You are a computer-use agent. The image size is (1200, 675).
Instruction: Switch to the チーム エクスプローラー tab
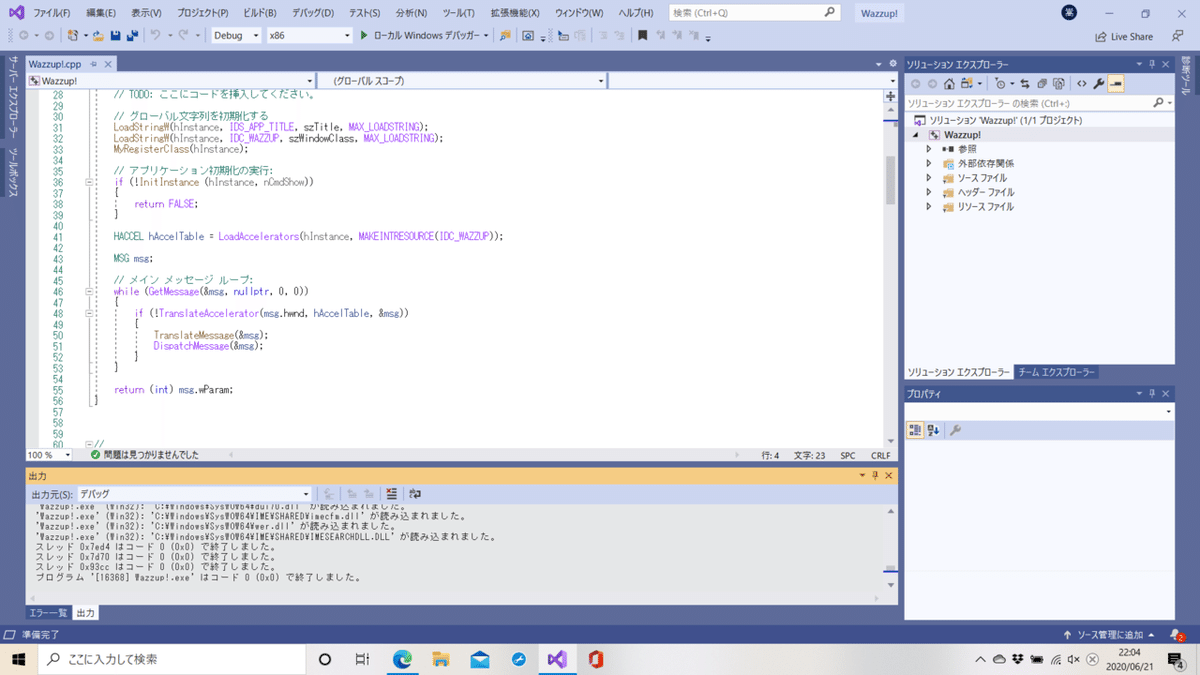[x=1057, y=372]
